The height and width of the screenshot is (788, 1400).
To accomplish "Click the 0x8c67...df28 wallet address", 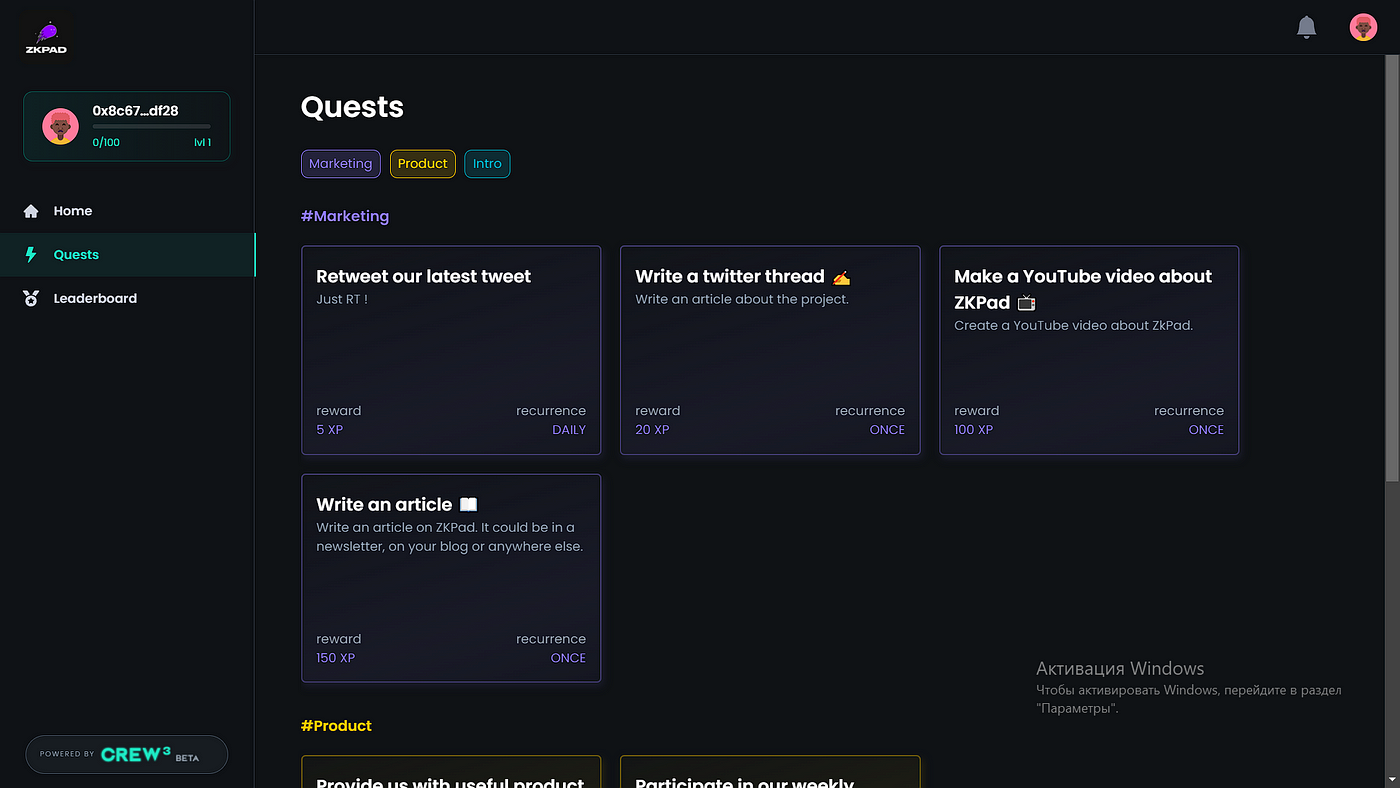I will pyautogui.click(x=135, y=111).
